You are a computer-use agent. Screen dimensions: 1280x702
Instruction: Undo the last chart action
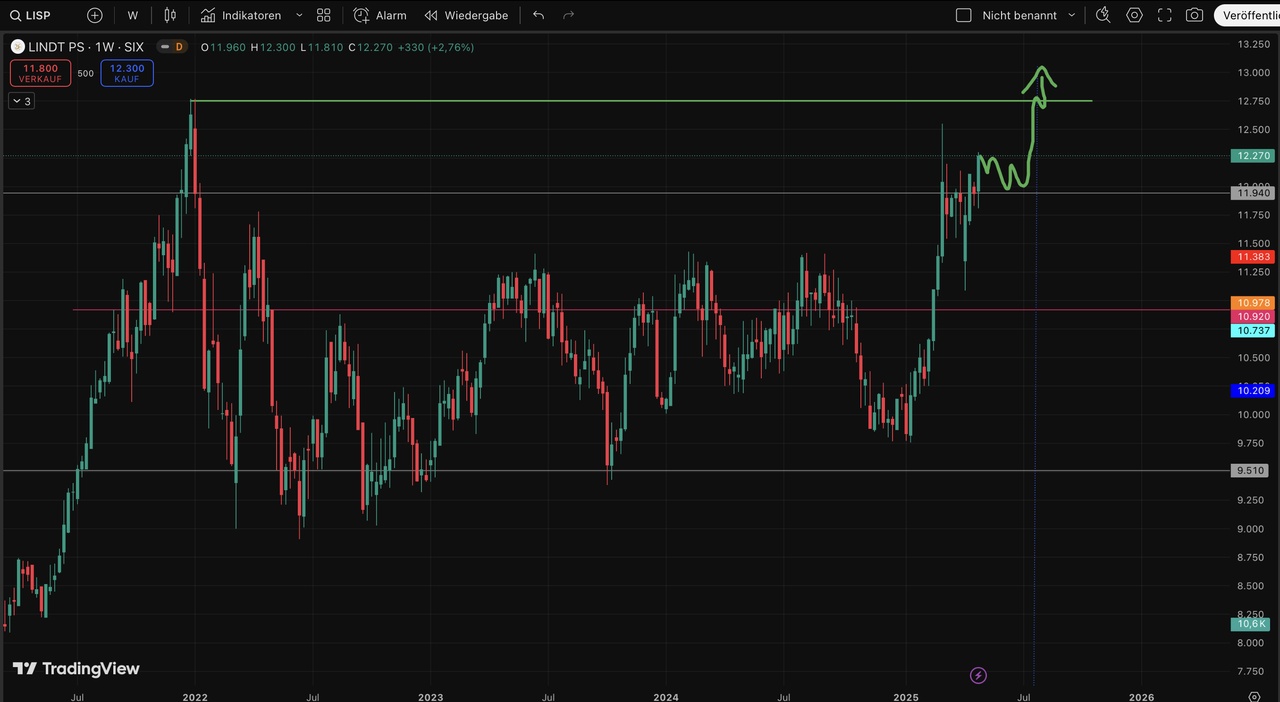click(x=539, y=15)
